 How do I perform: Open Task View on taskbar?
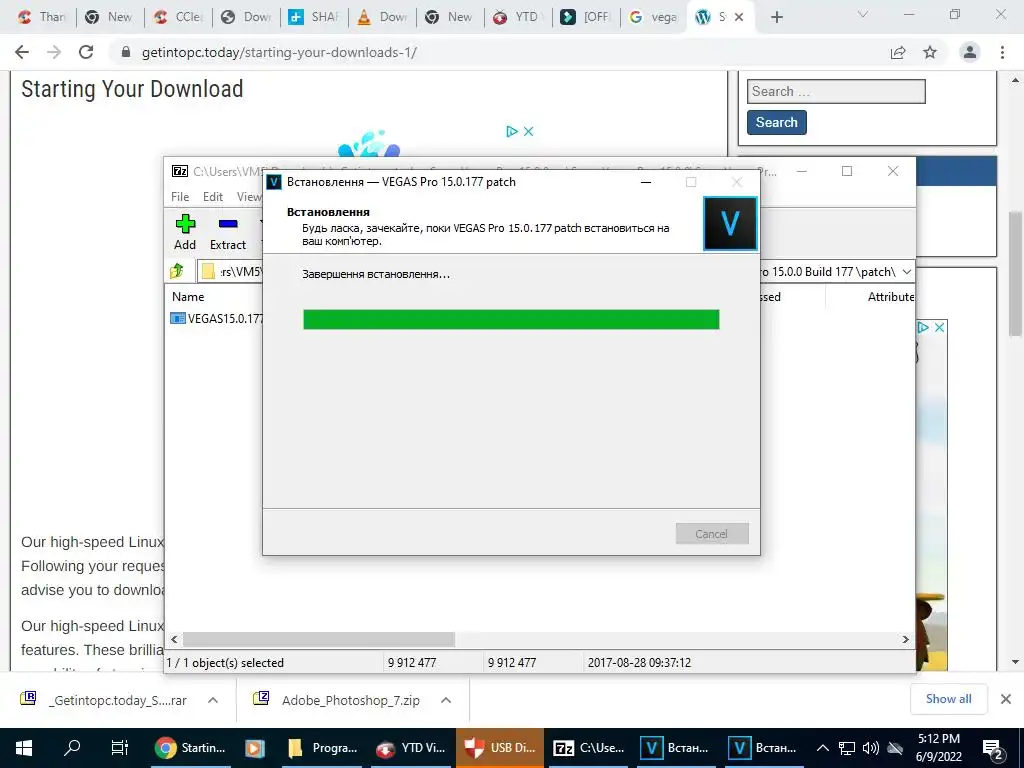coord(120,748)
